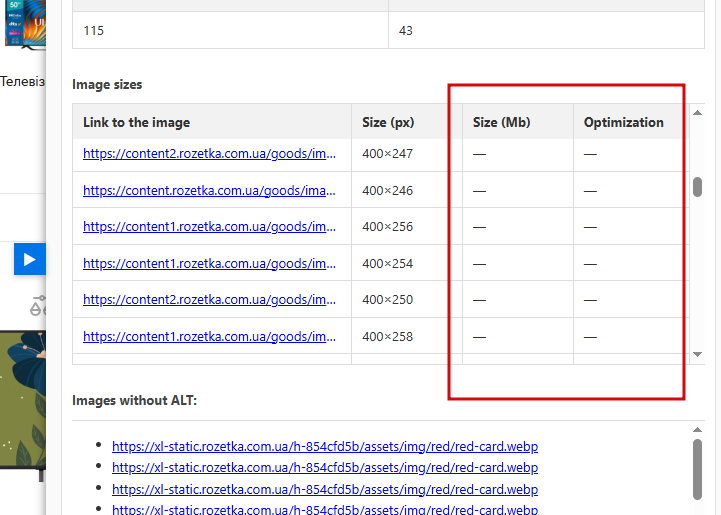Click the Images without ALT list scroll up arrow
Viewport: 721px width, 515px height.
click(697, 429)
